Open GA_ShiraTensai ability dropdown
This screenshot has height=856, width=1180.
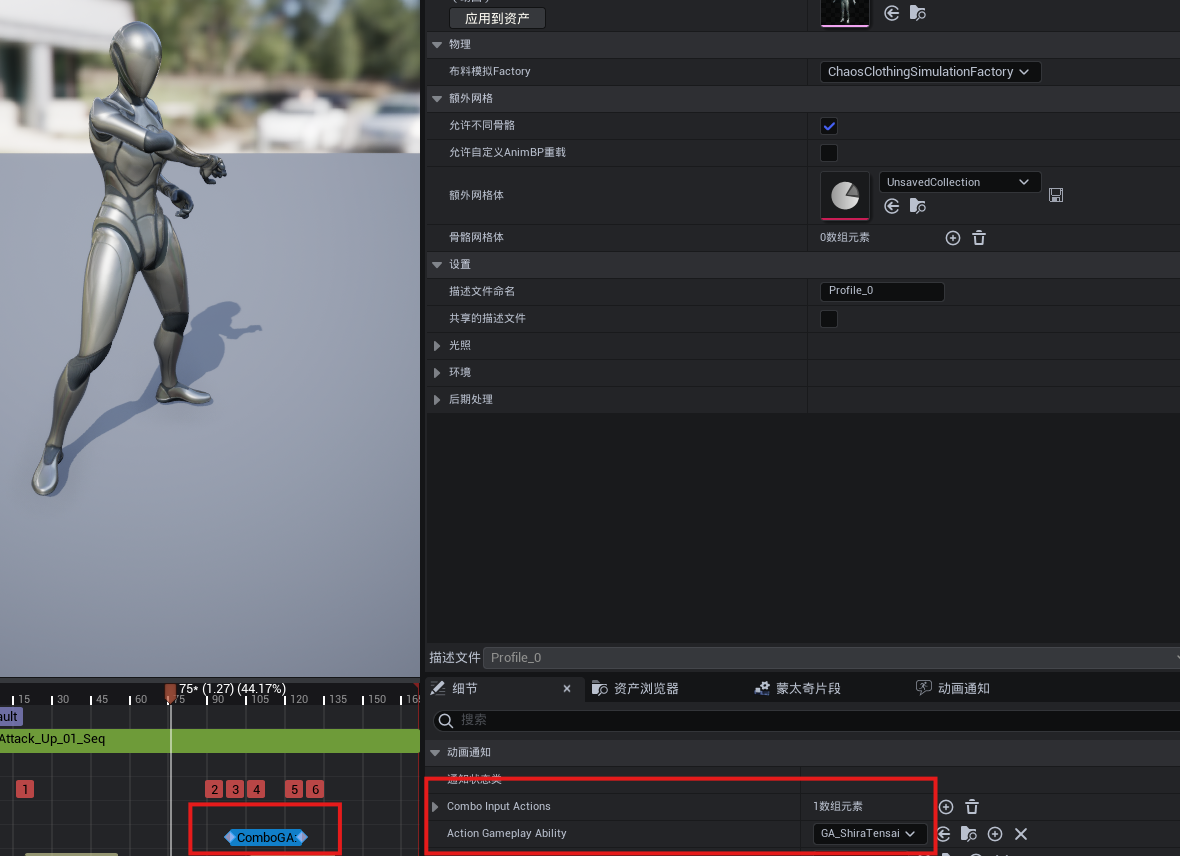868,834
